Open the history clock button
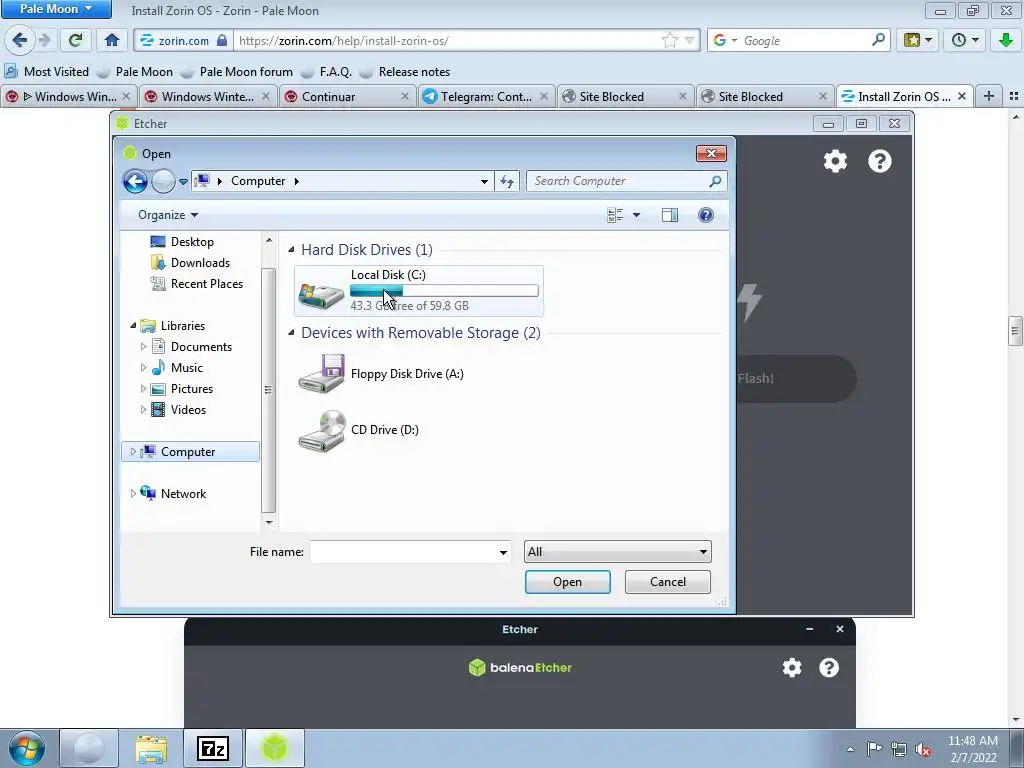 click(x=965, y=40)
